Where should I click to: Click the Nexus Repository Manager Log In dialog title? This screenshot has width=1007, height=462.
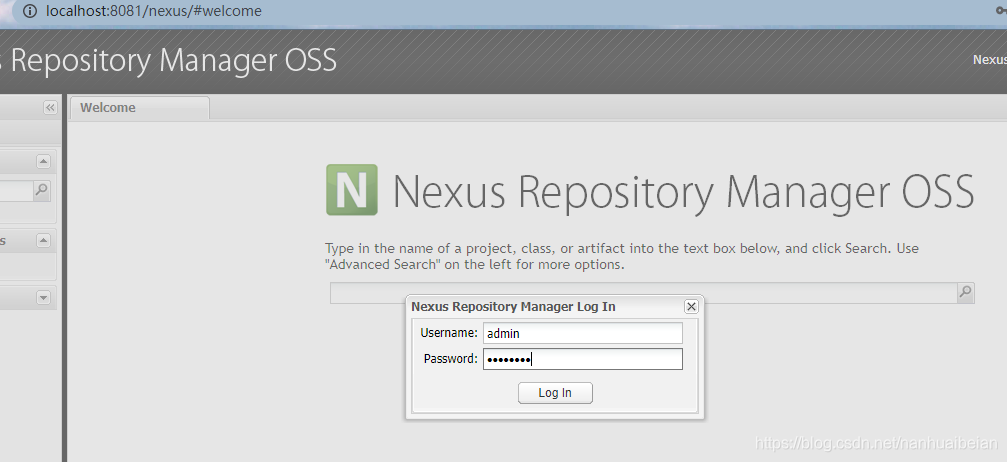tap(513, 307)
